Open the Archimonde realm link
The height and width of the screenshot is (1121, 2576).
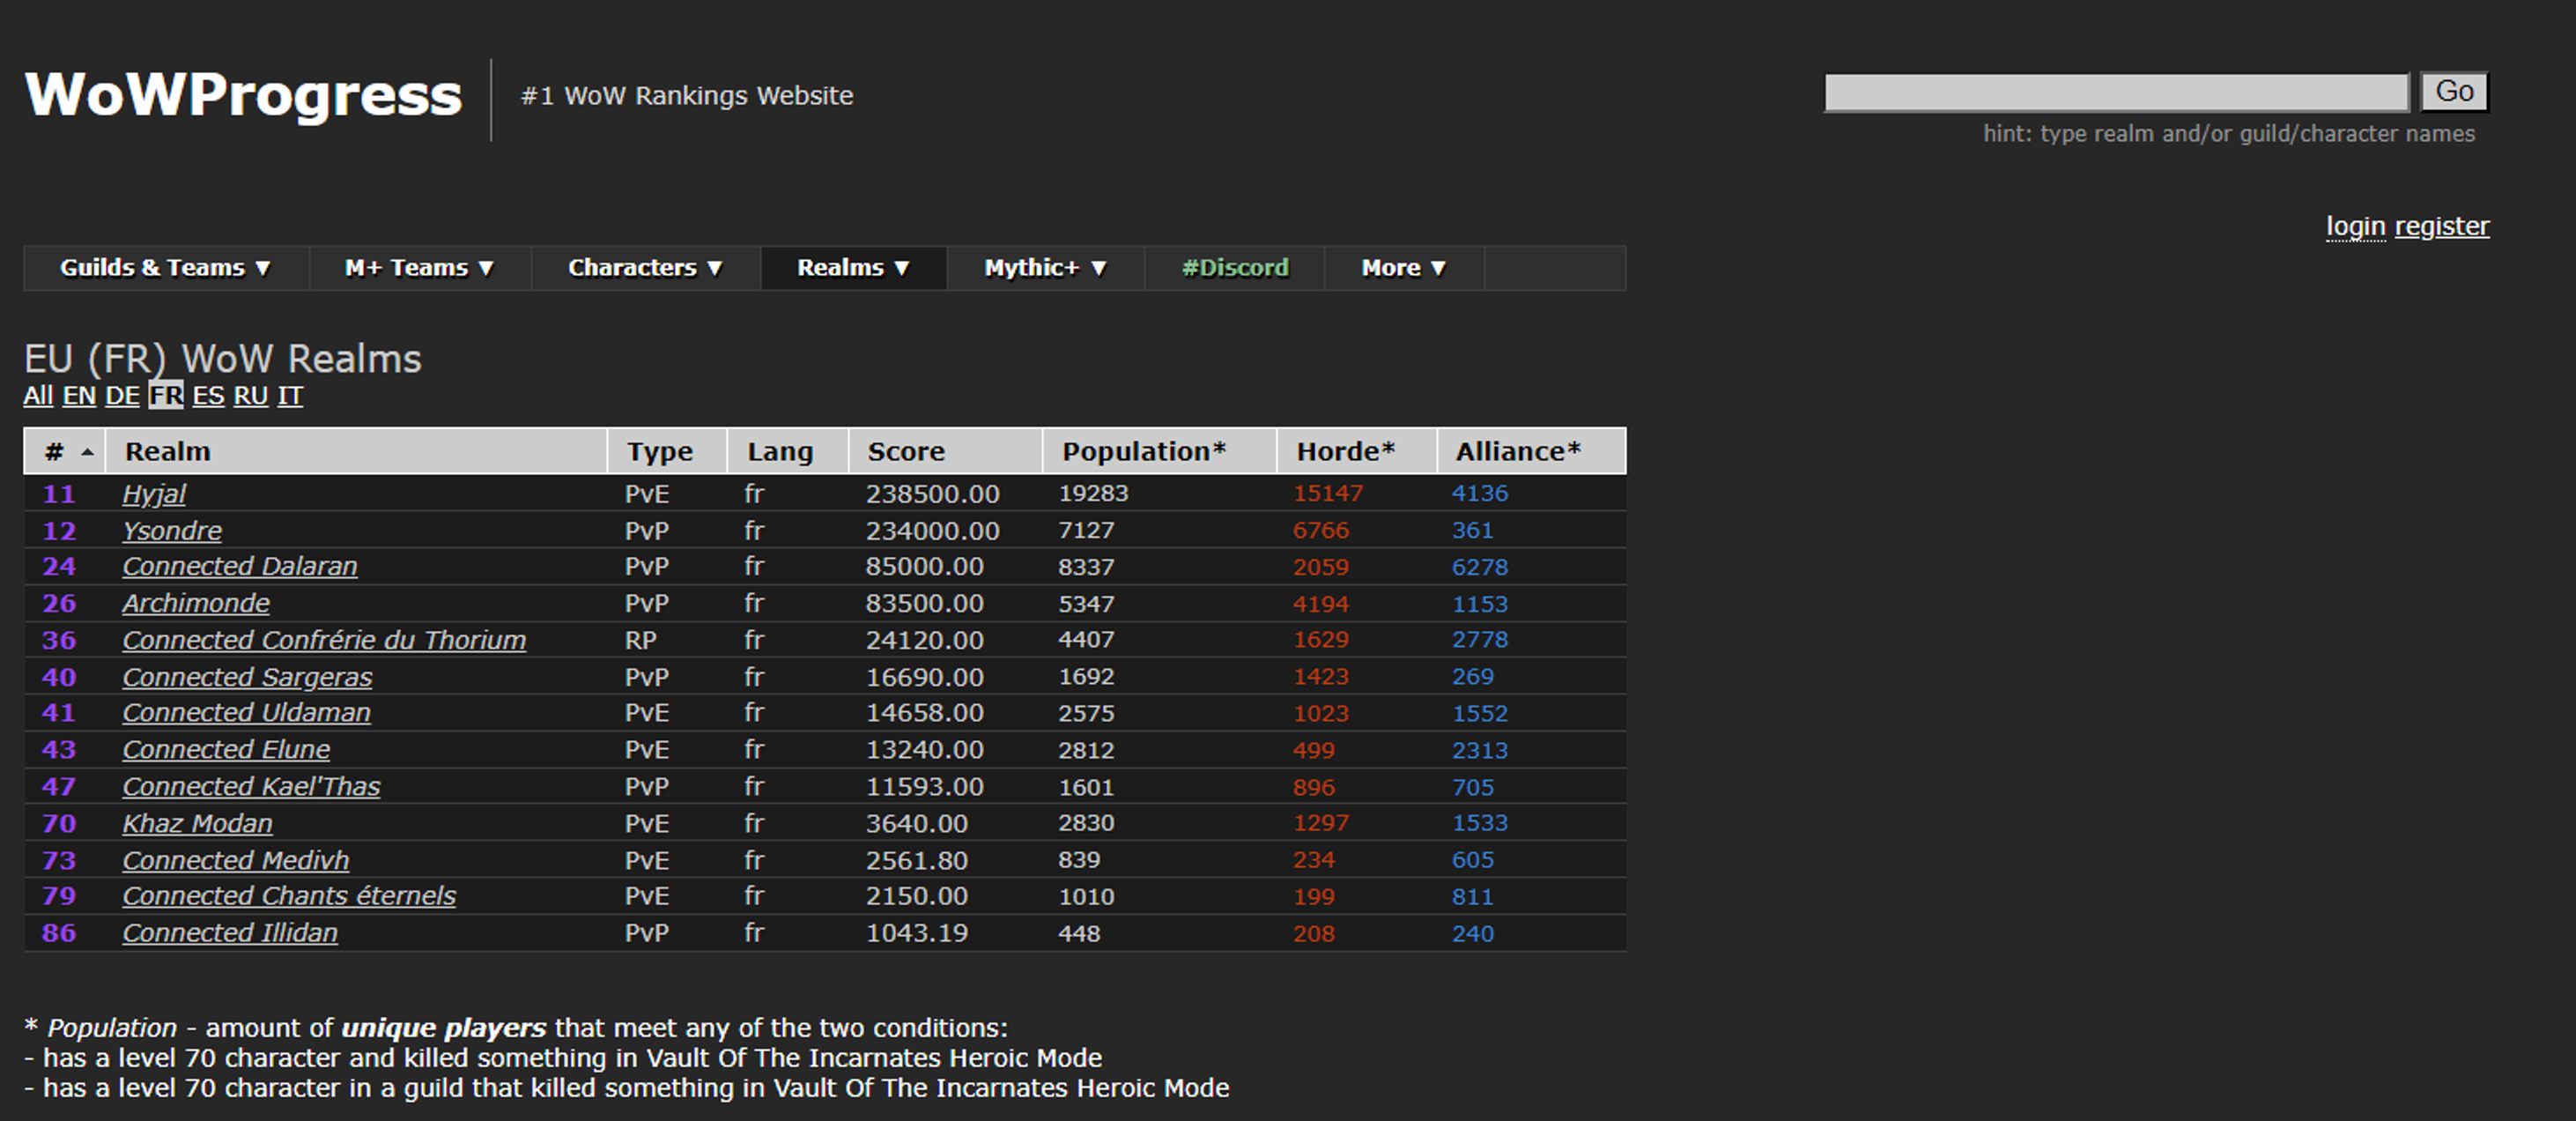click(196, 604)
